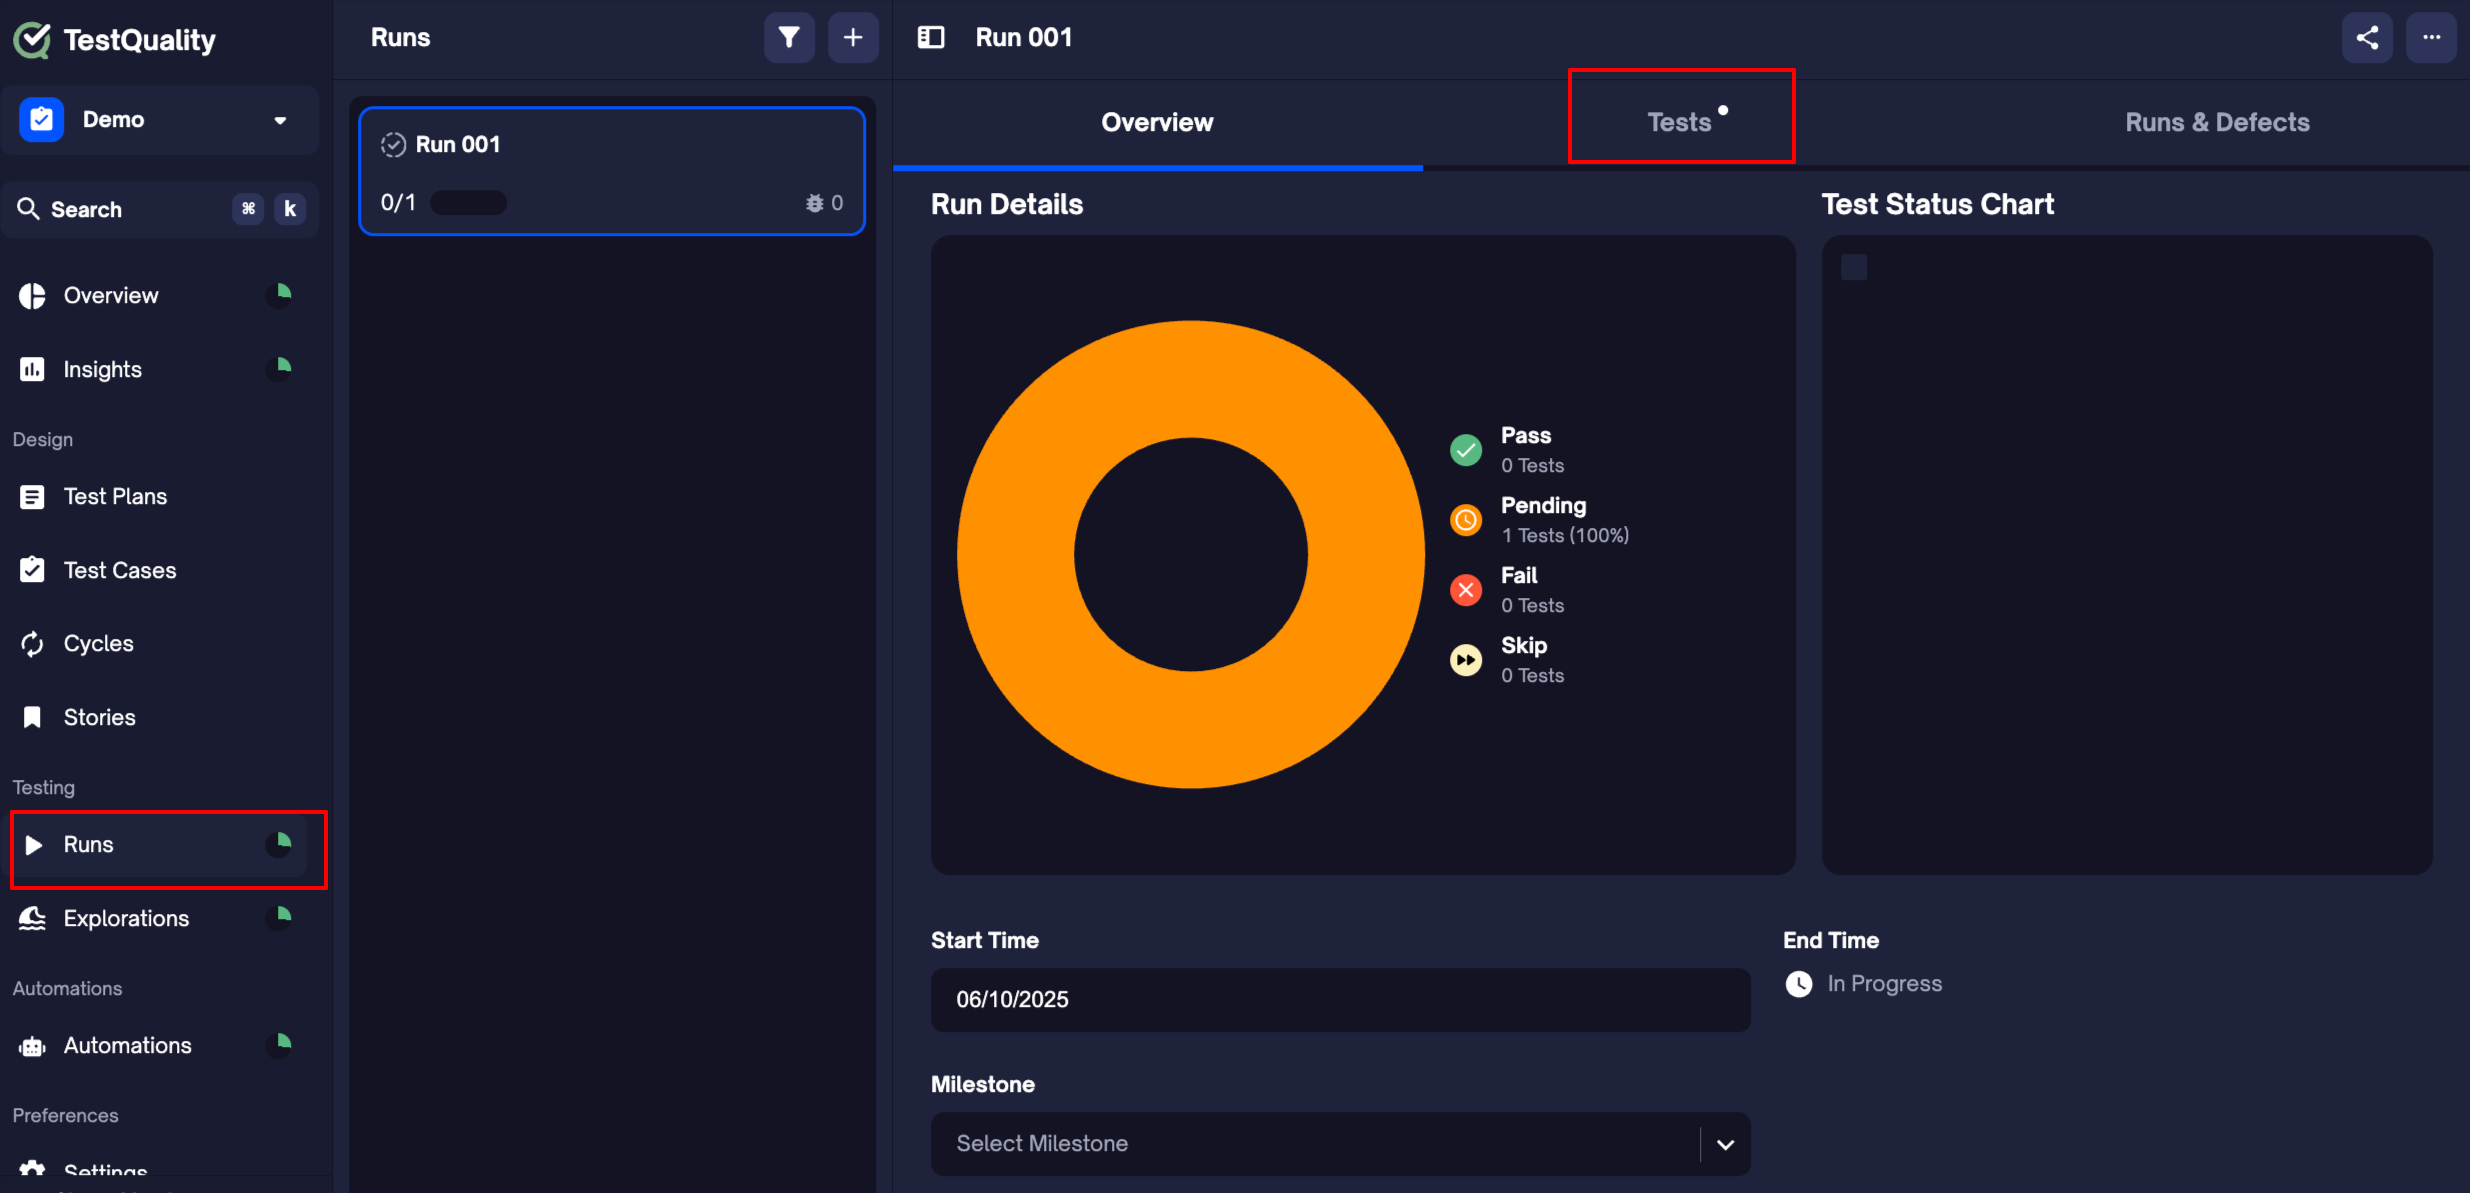Click the End Time clock icon
Screen dimensions: 2470x1193
coord(1799,984)
